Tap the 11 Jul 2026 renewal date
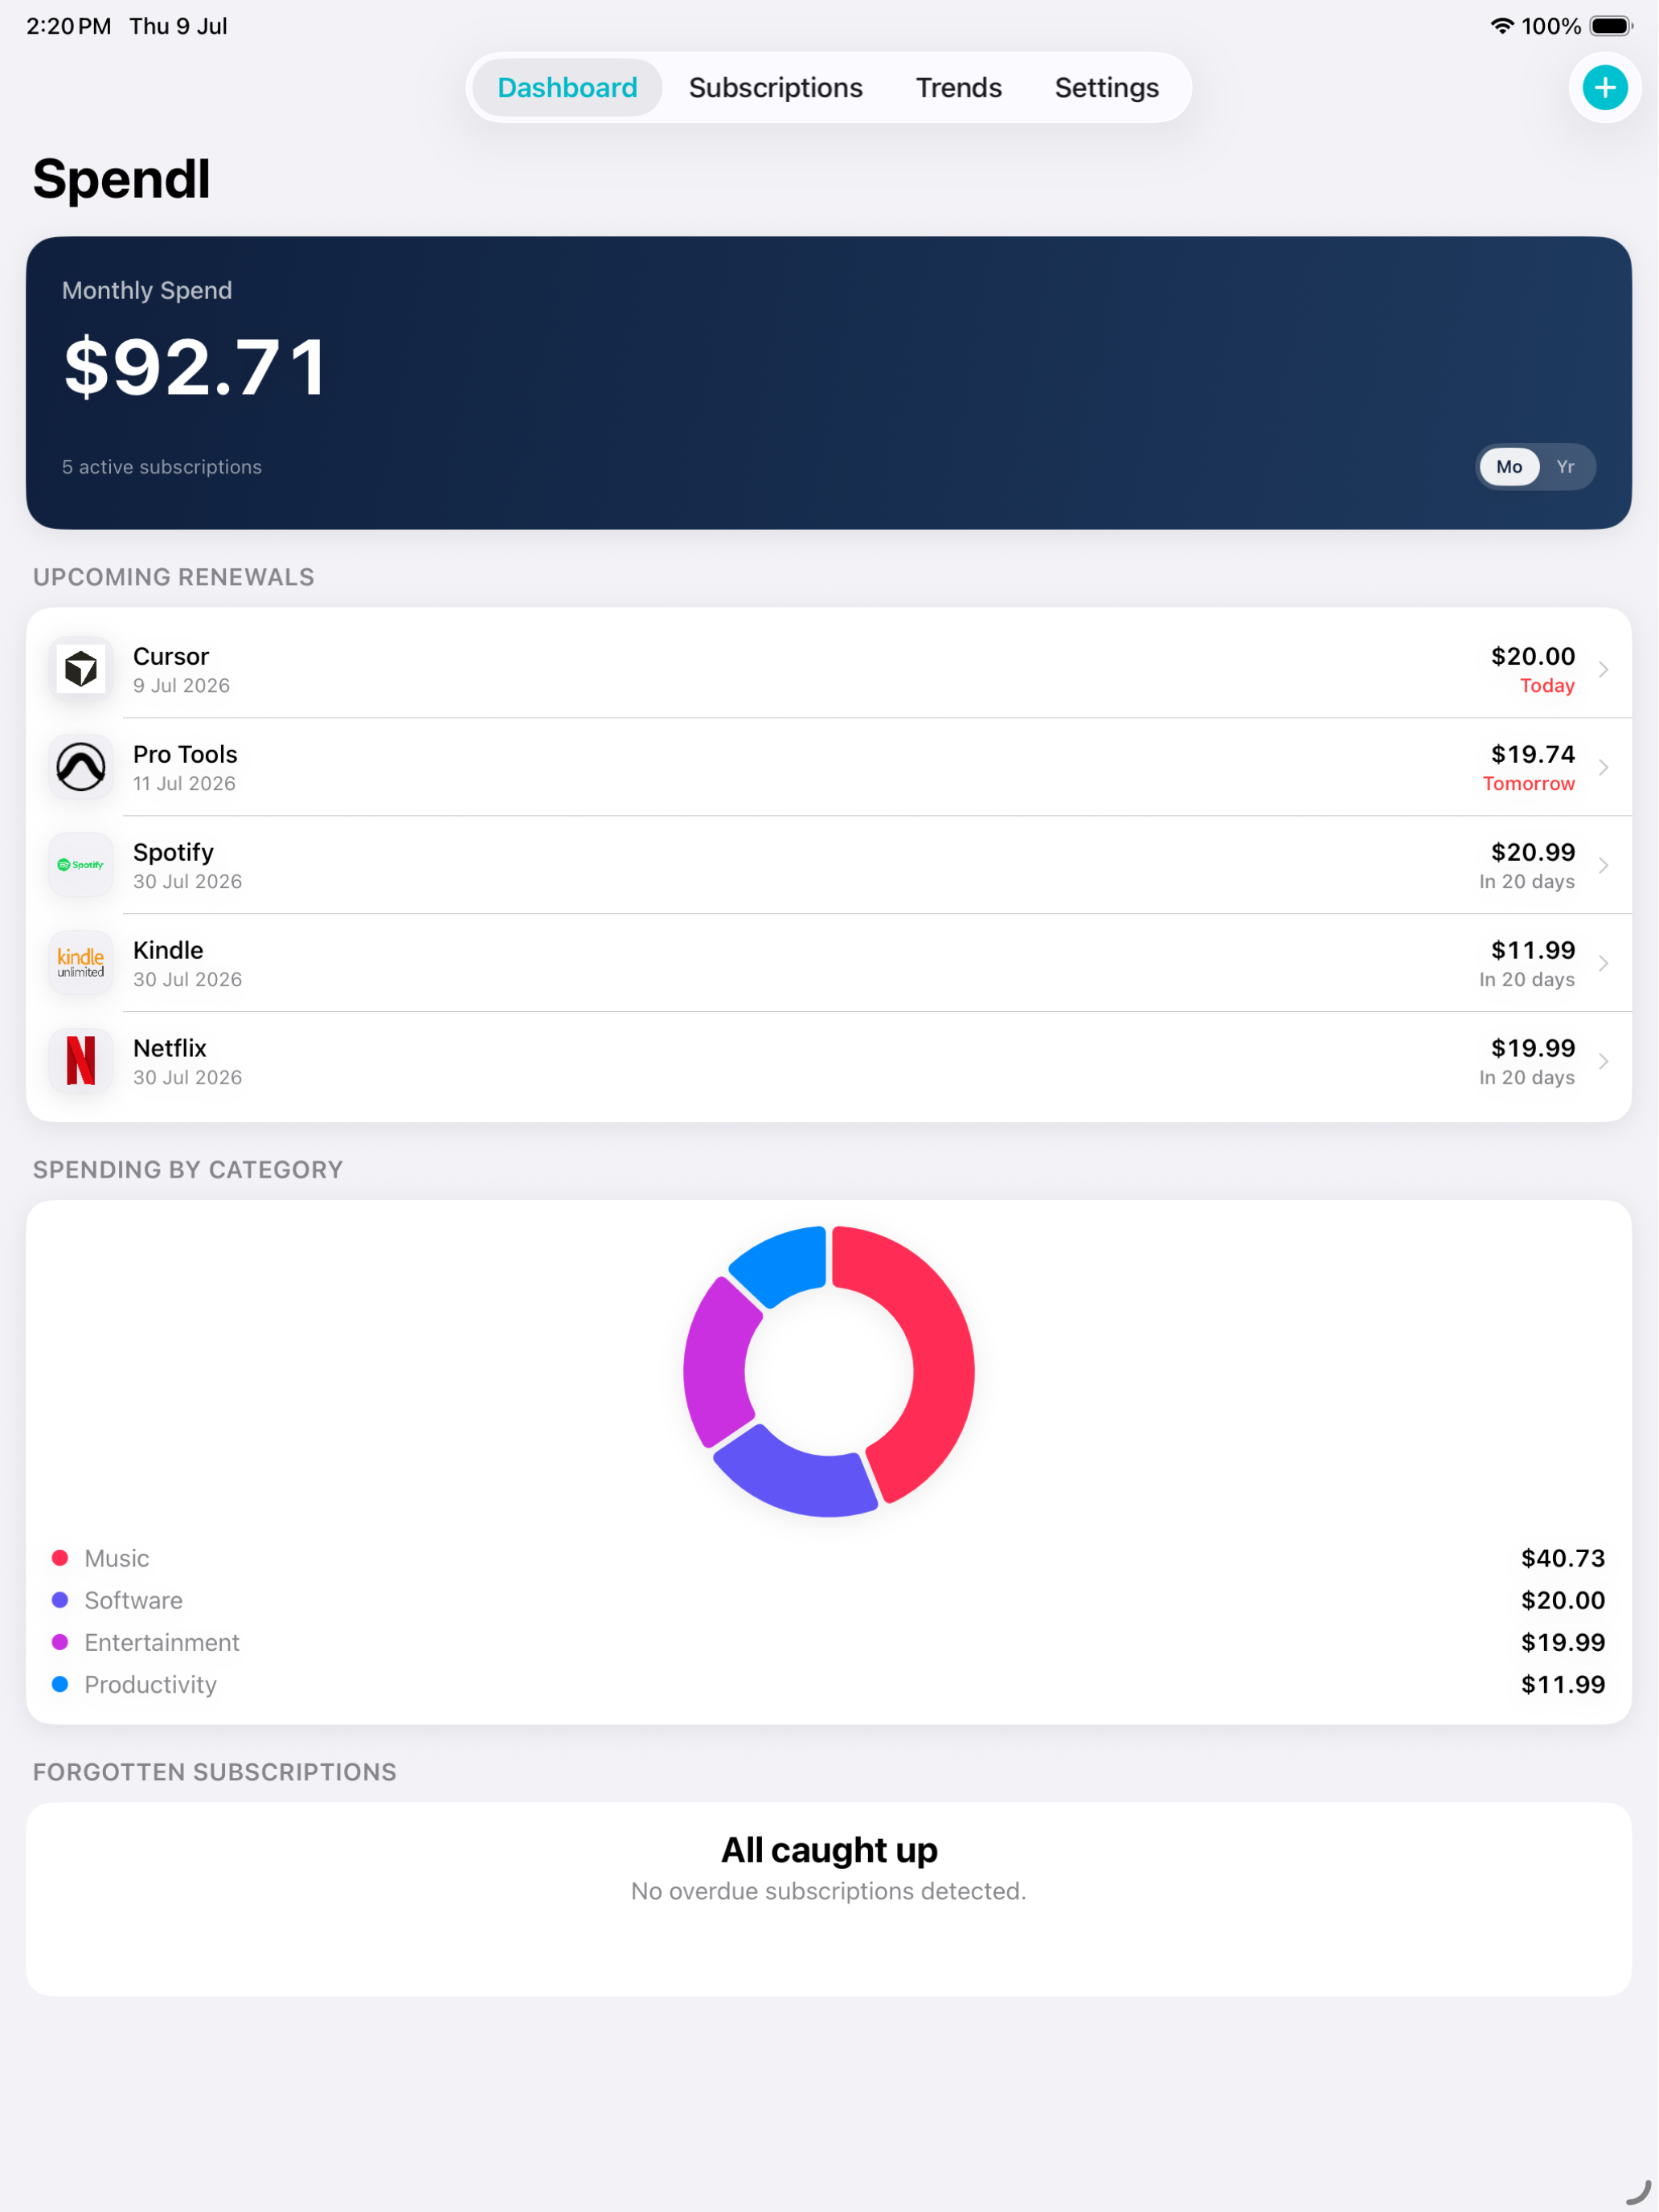The image size is (1659, 2212). [x=184, y=784]
